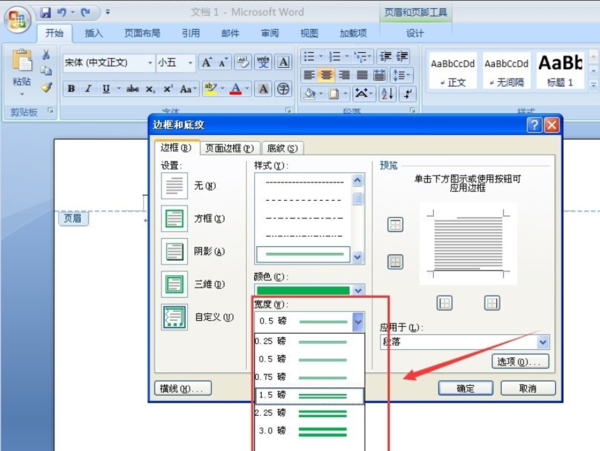Toggle right border in preview
The image size is (600, 451).
(x=492, y=303)
